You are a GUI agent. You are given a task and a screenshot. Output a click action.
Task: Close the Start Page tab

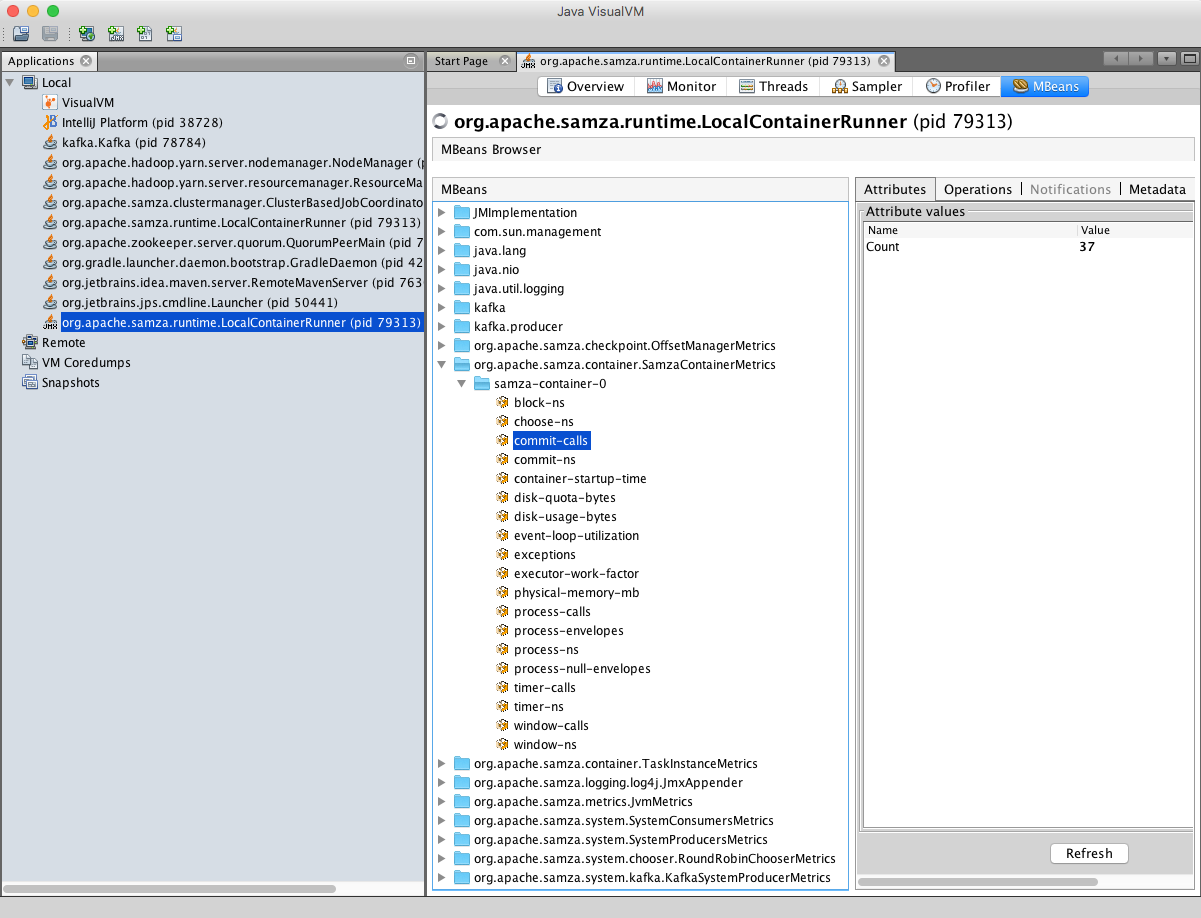tap(504, 61)
